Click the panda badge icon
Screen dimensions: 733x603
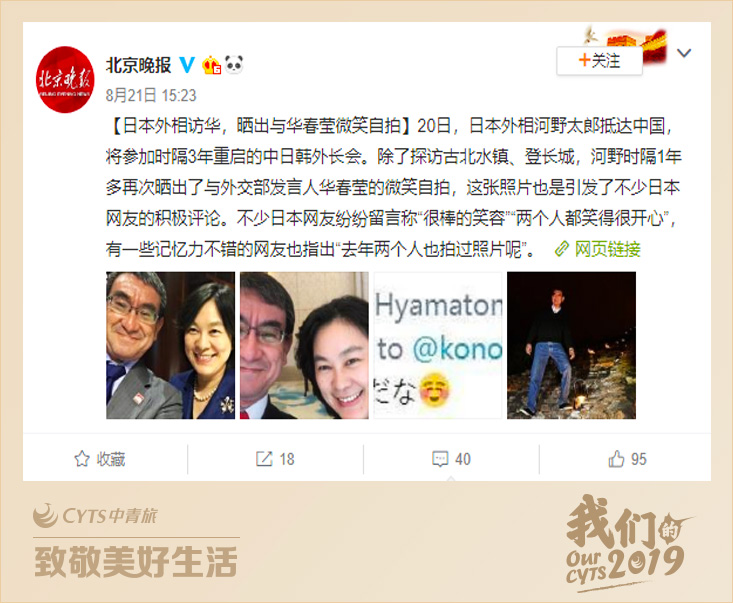coord(234,65)
